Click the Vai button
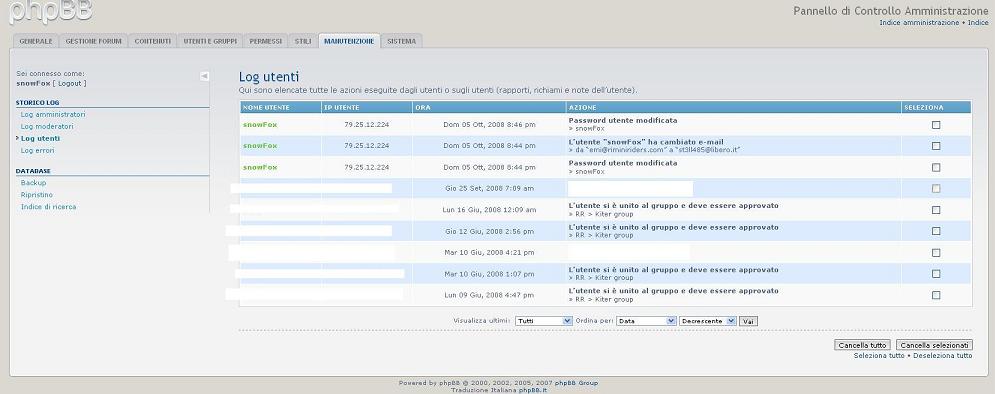The height and width of the screenshot is (394, 995). [x=748, y=322]
